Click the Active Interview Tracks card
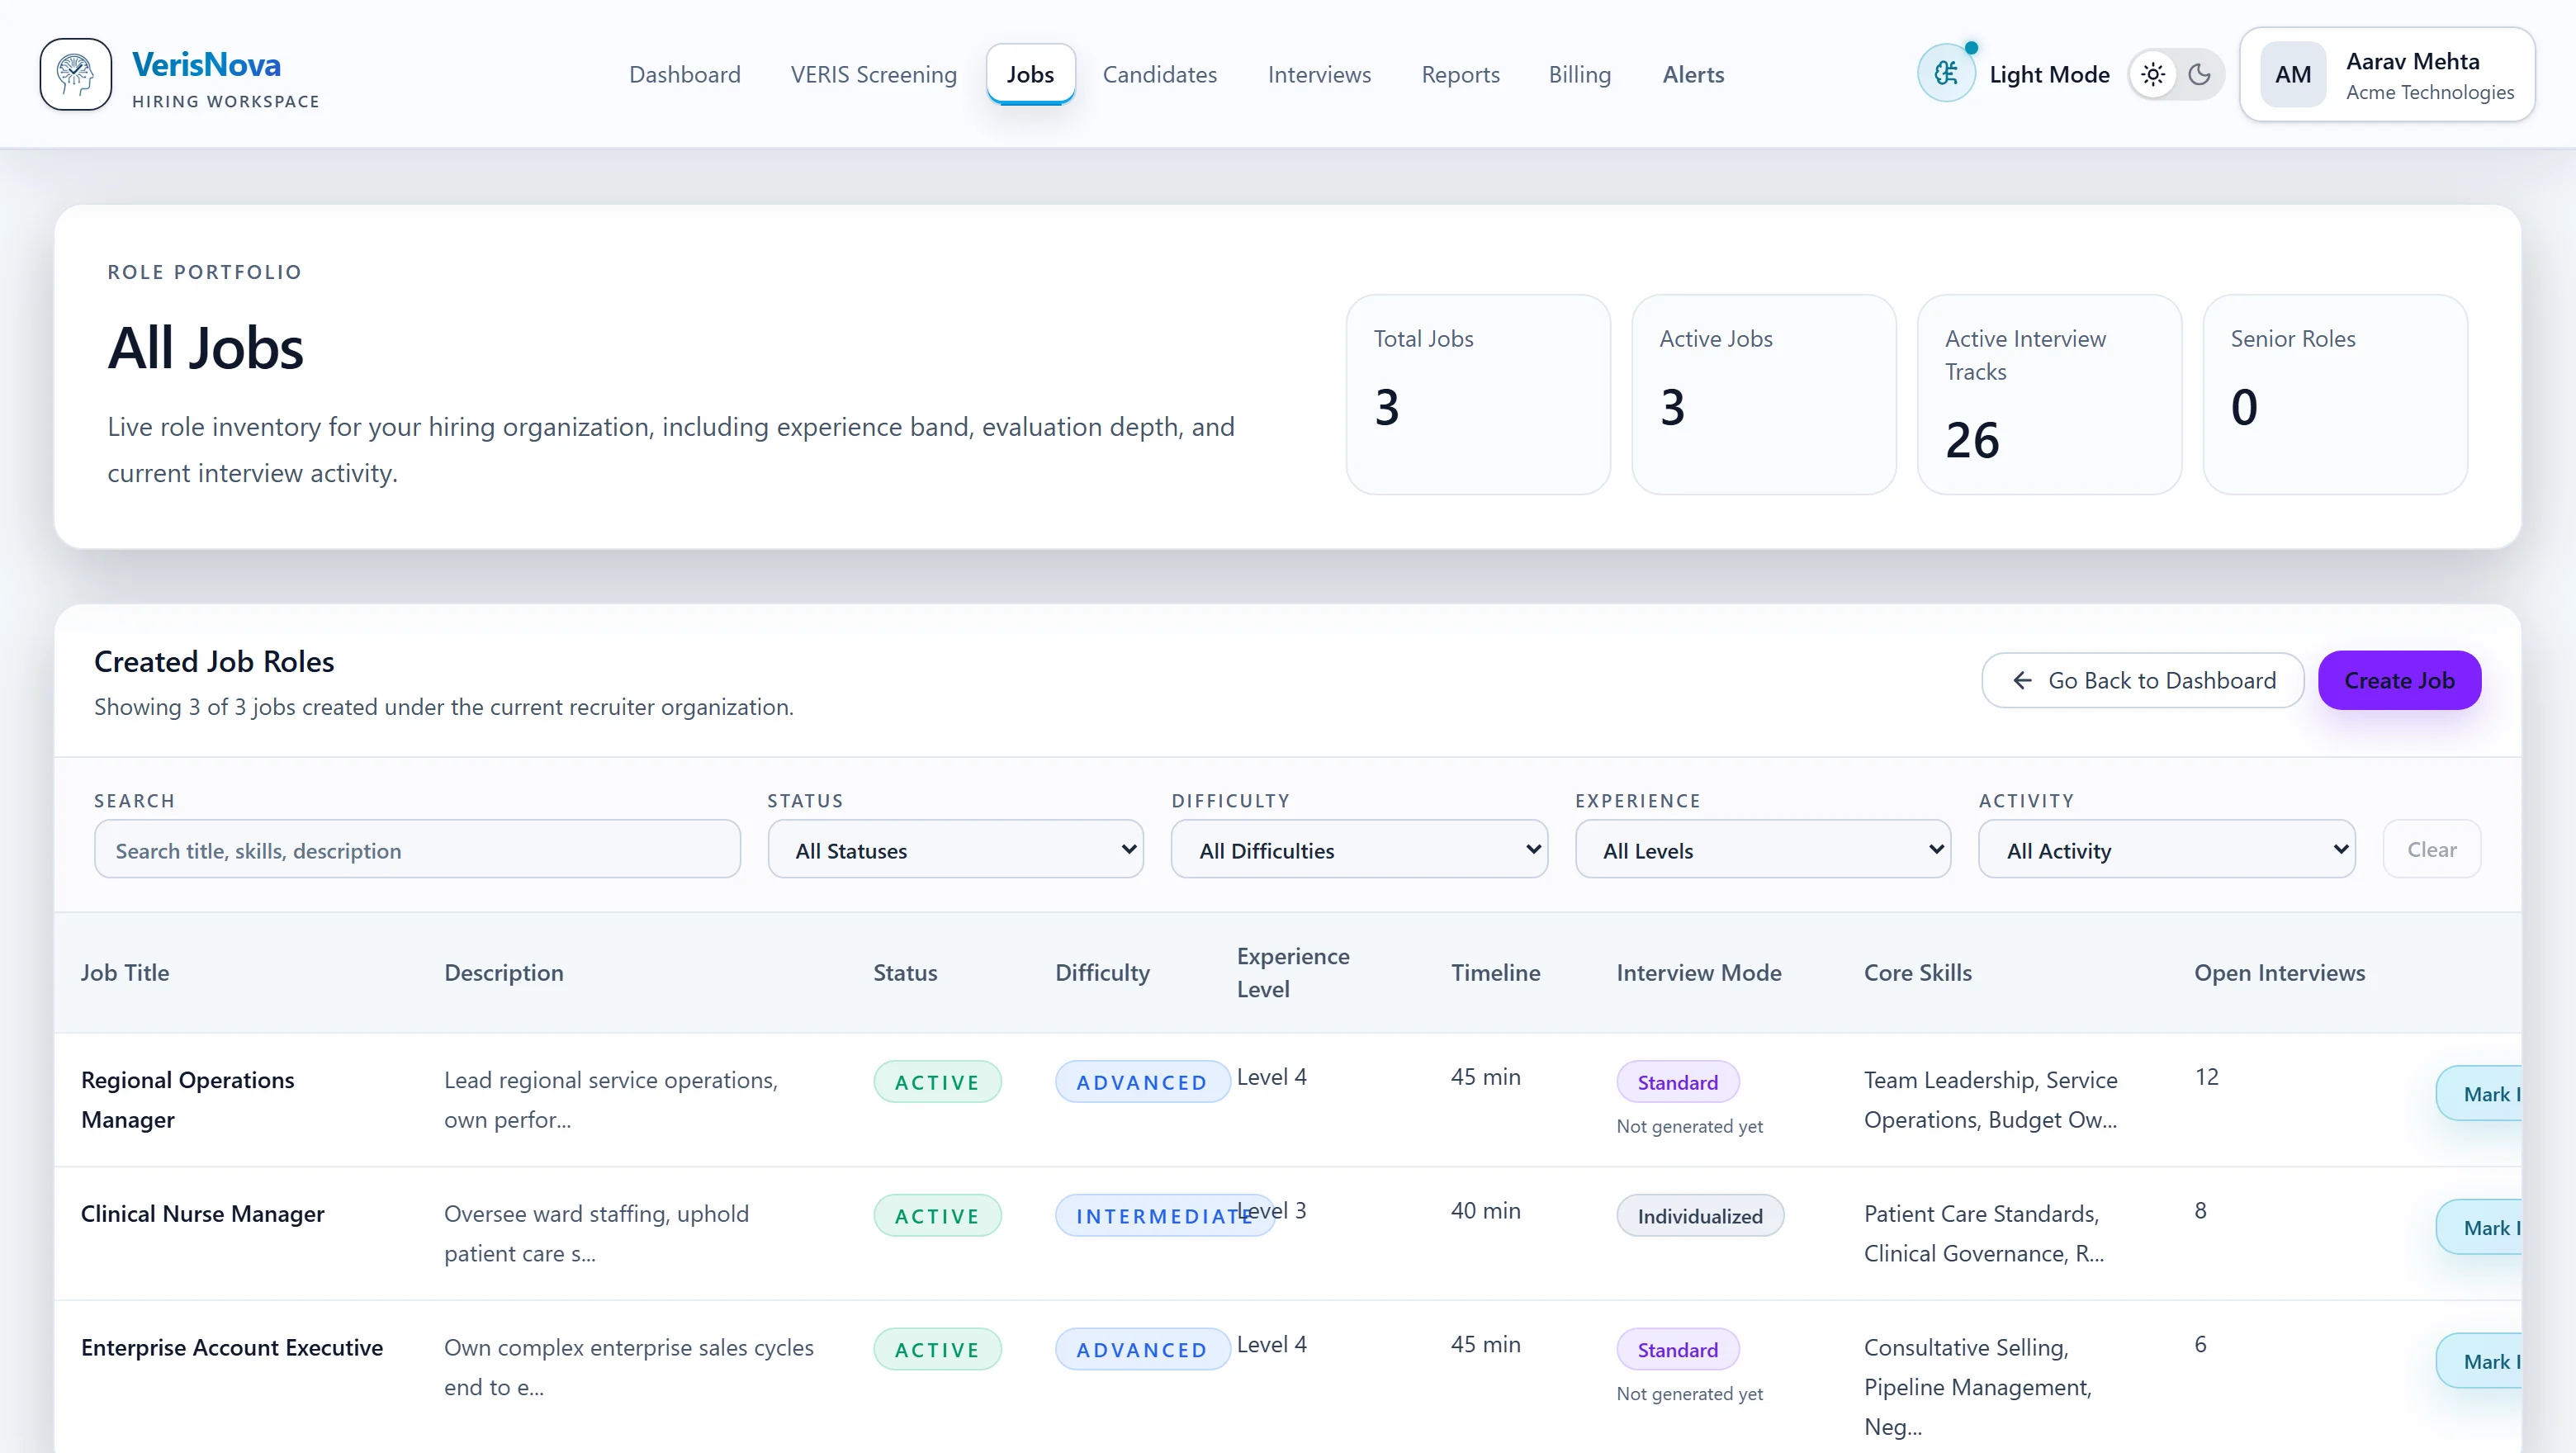2576x1453 pixels. [x=2049, y=394]
